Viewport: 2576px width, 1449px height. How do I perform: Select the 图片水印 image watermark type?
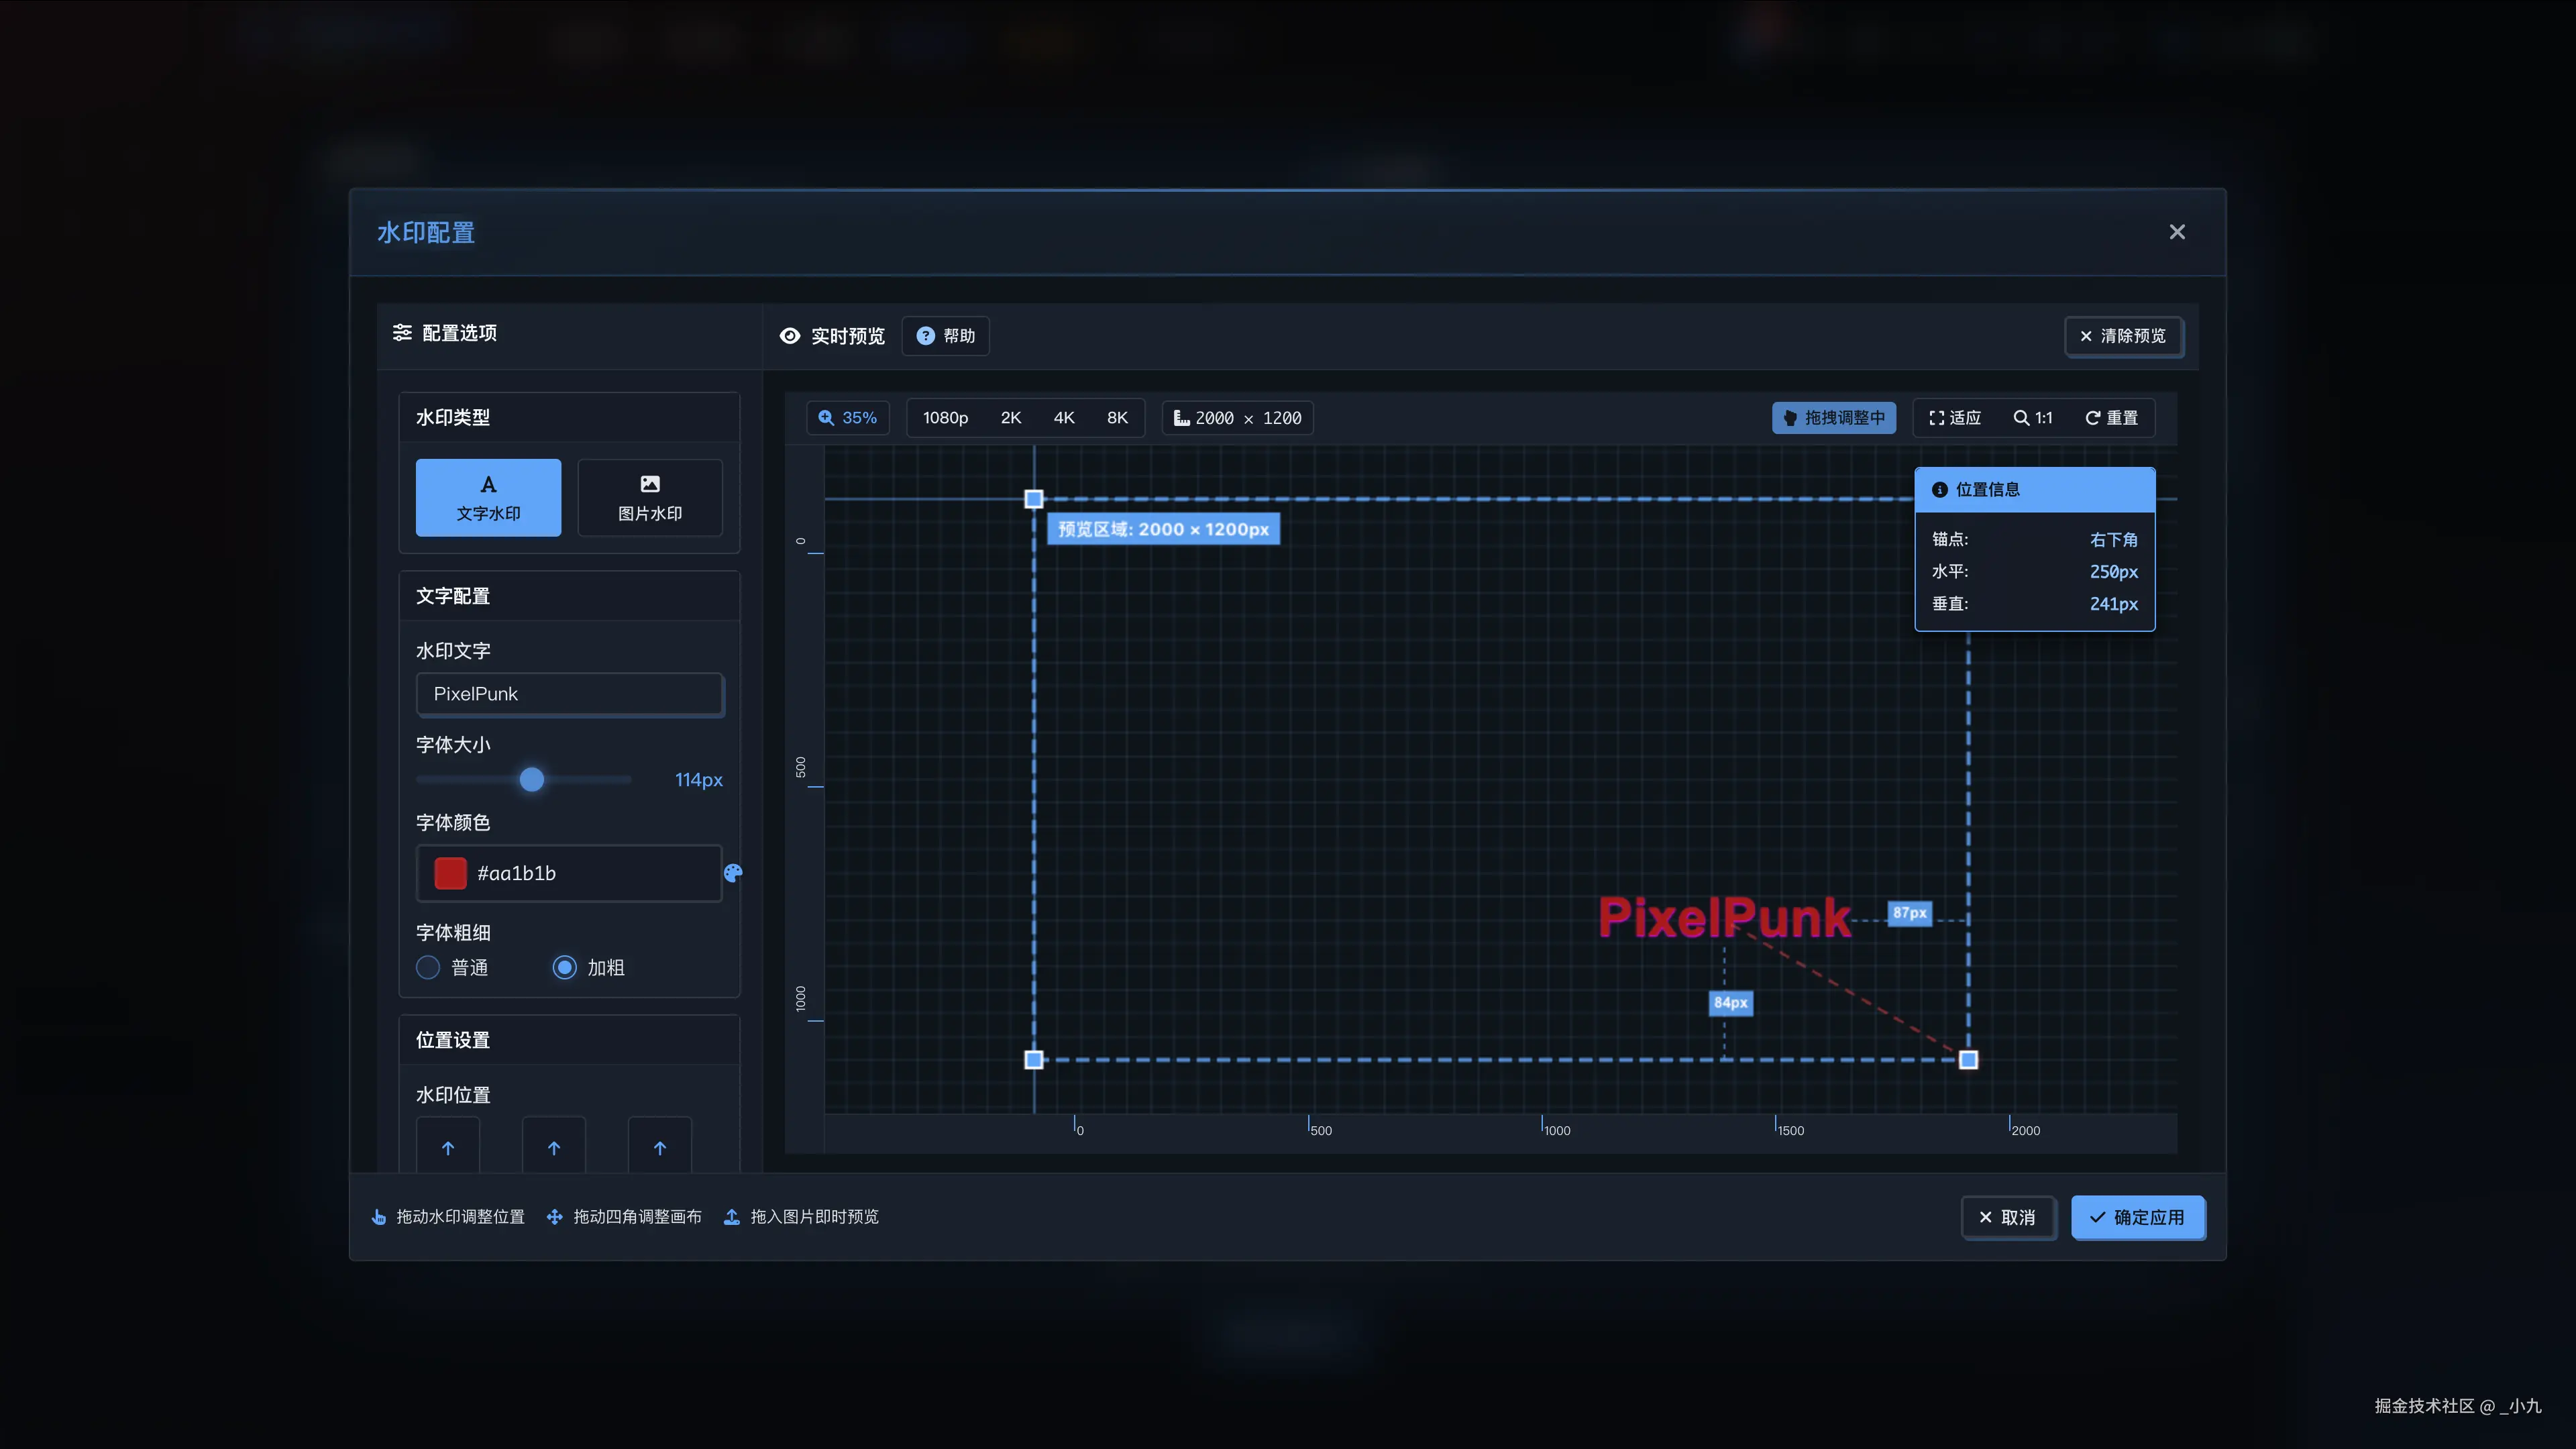pos(650,497)
